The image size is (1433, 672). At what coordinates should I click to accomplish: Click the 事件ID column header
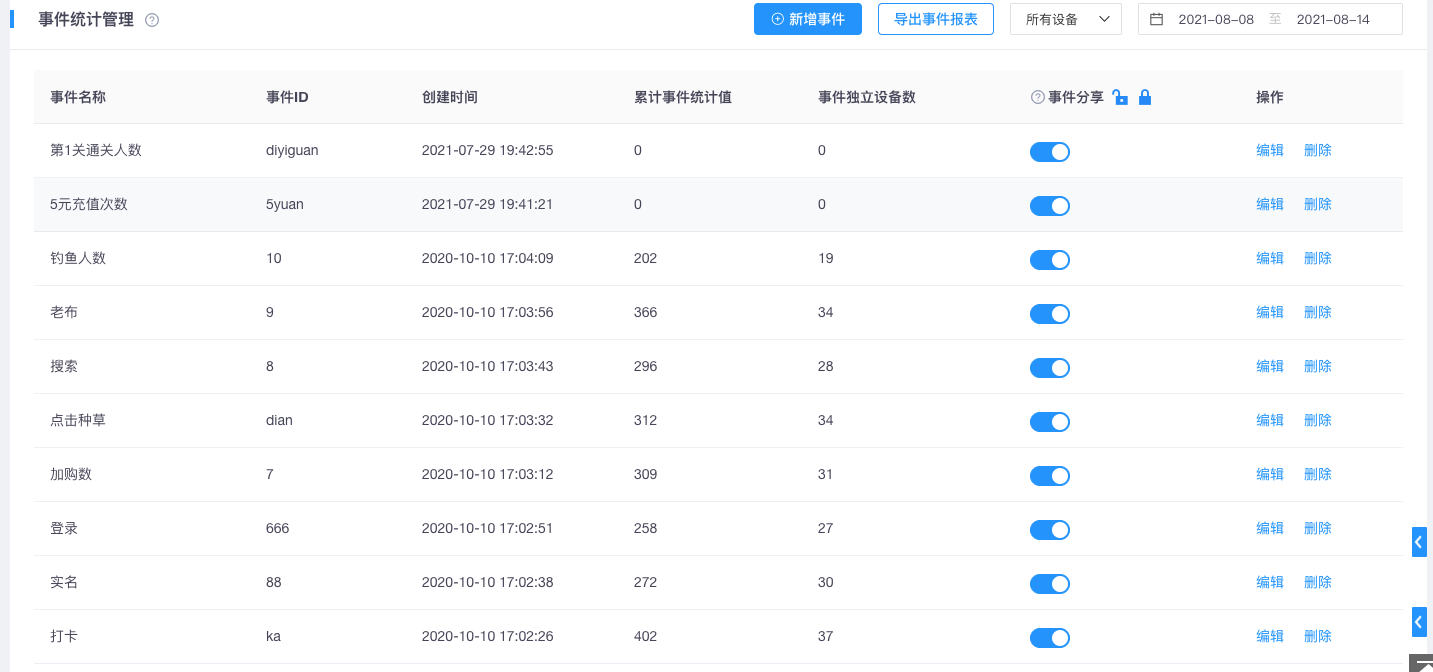pyautogui.click(x=287, y=97)
